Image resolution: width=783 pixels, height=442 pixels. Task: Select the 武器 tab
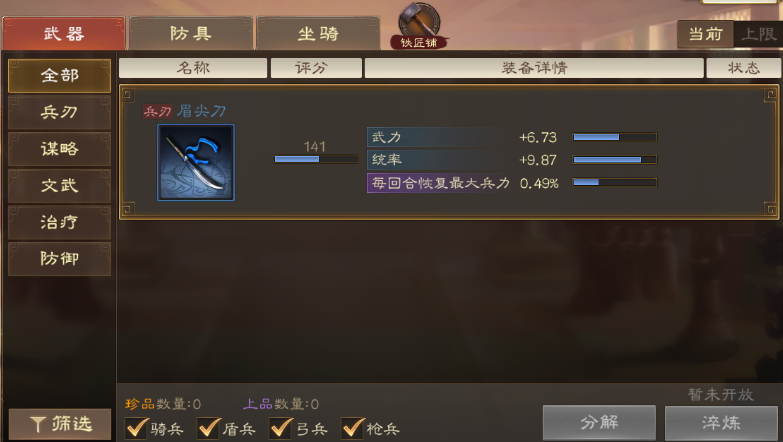click(x=63, y=33)
